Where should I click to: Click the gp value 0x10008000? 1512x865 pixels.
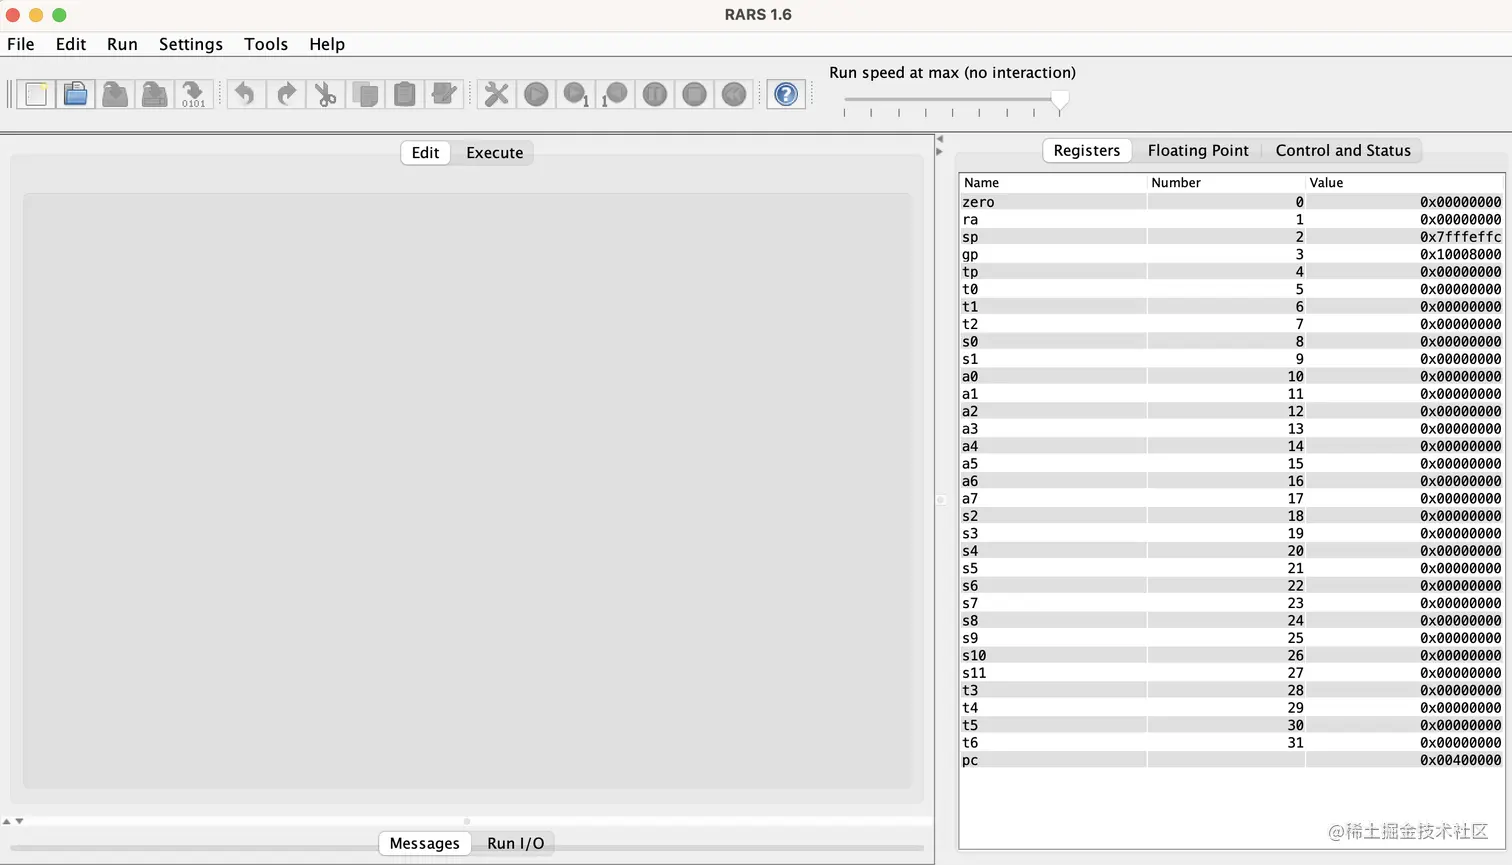point(1460,255)
